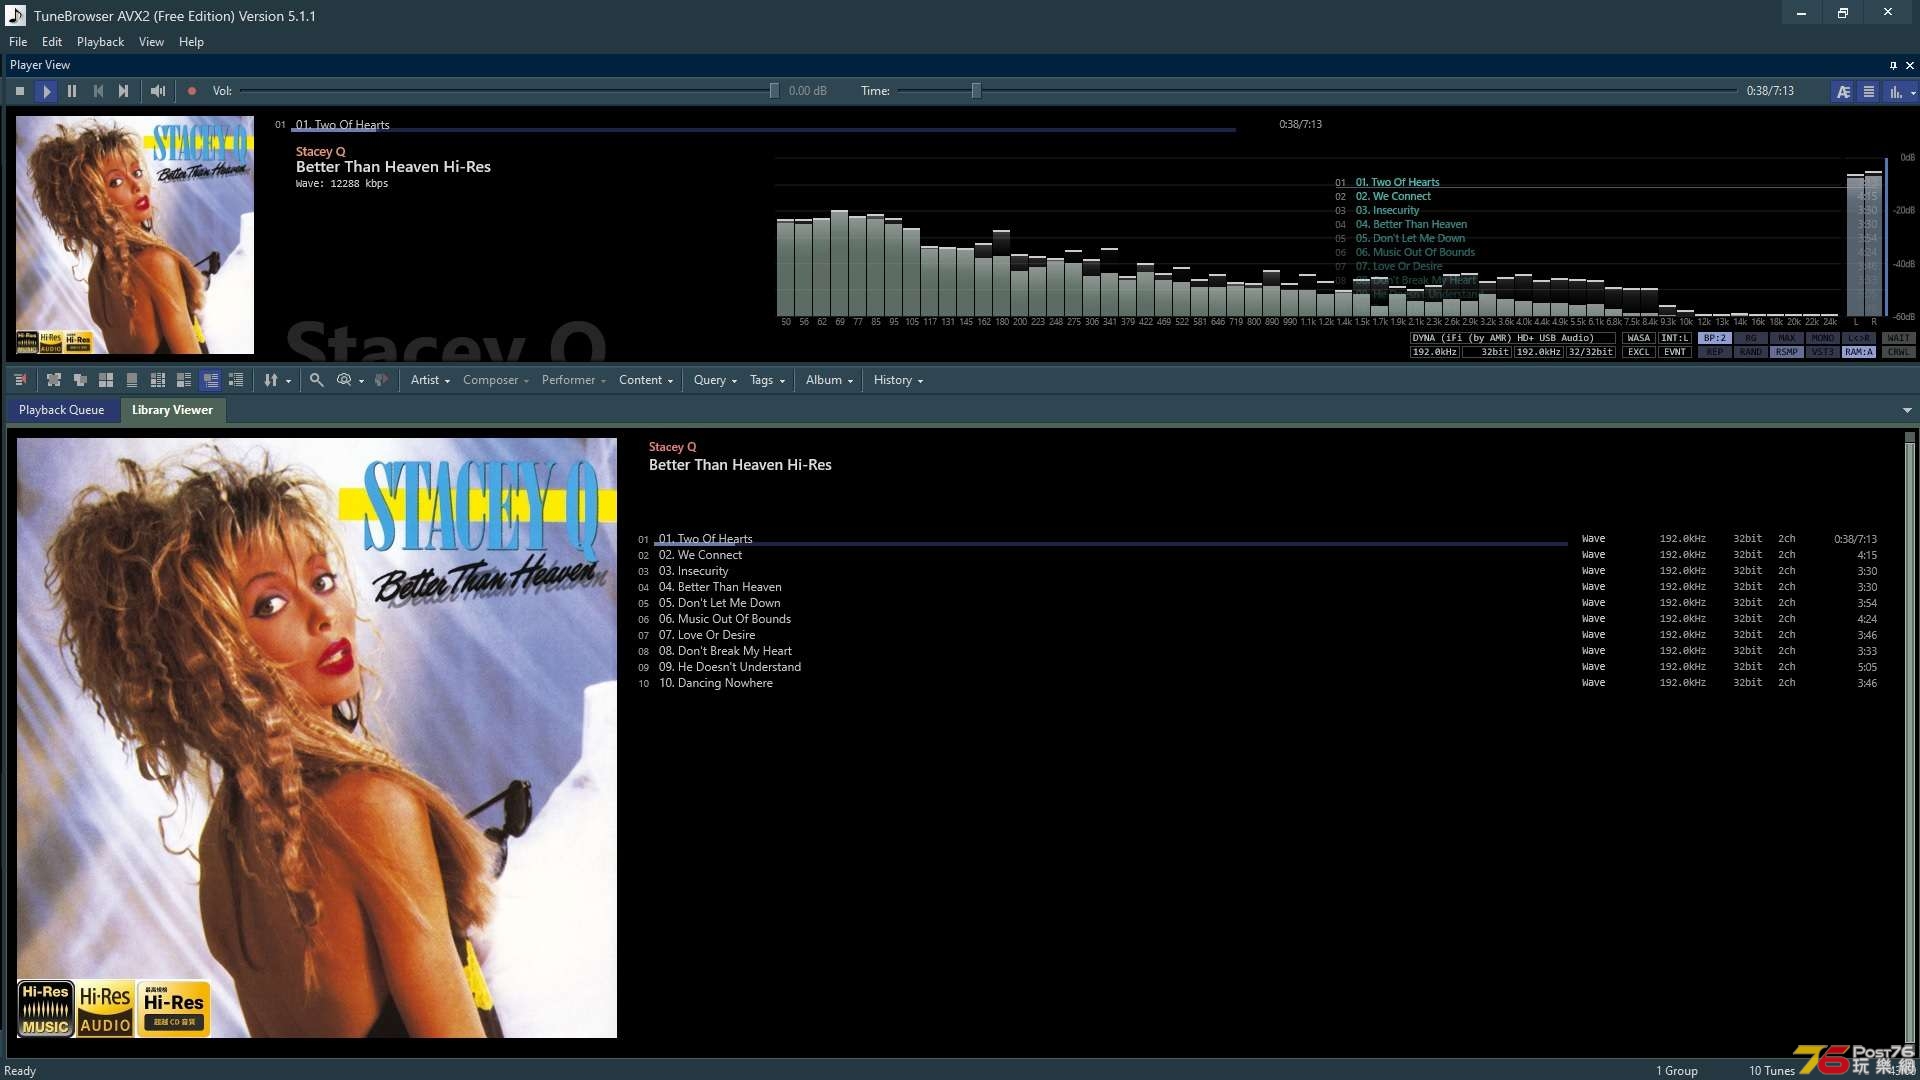Screen dimensions: 1920x1080
Task: Toggle the REP repeat indicator
Action: coord(1715,352)
